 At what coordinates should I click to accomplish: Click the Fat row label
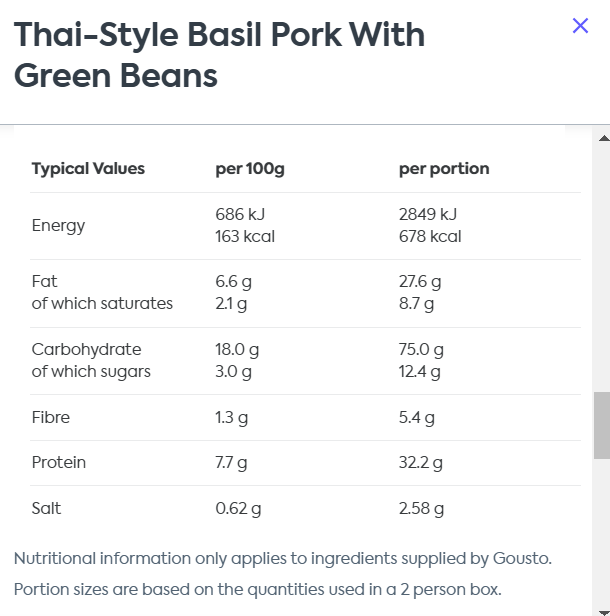[44, 281]
